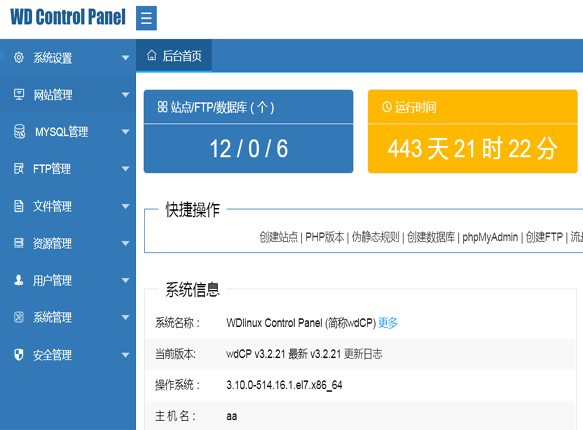The height and width of the screenshot is (430, 583).
Task: Click the monitor icon beside 网站管理
Action: click(19, 94)
